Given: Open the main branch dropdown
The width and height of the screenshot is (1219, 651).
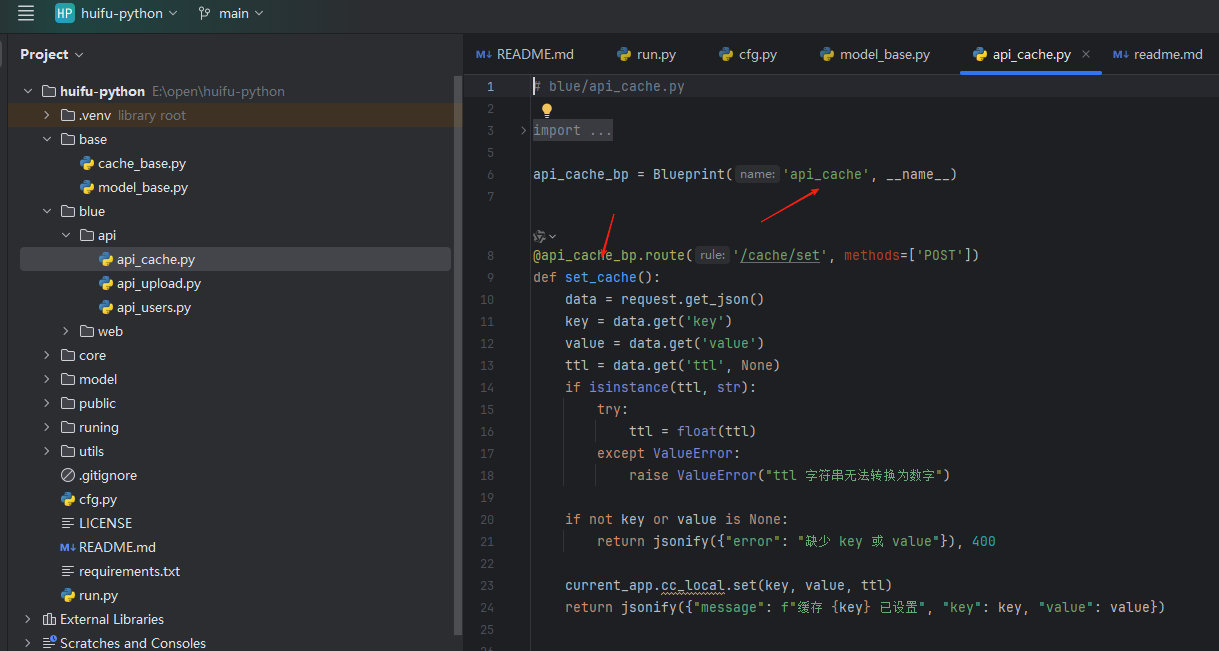Looking at the screenshot, I should click(x=231, y=13).
